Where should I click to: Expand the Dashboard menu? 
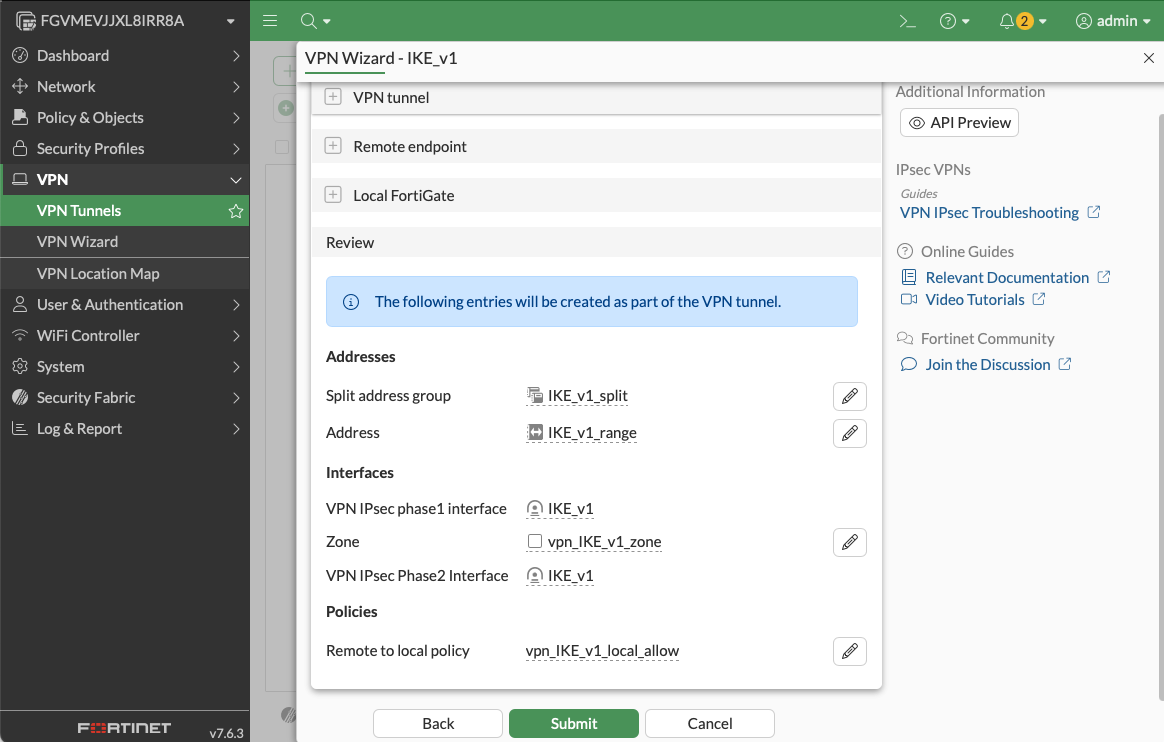point(125,56)
